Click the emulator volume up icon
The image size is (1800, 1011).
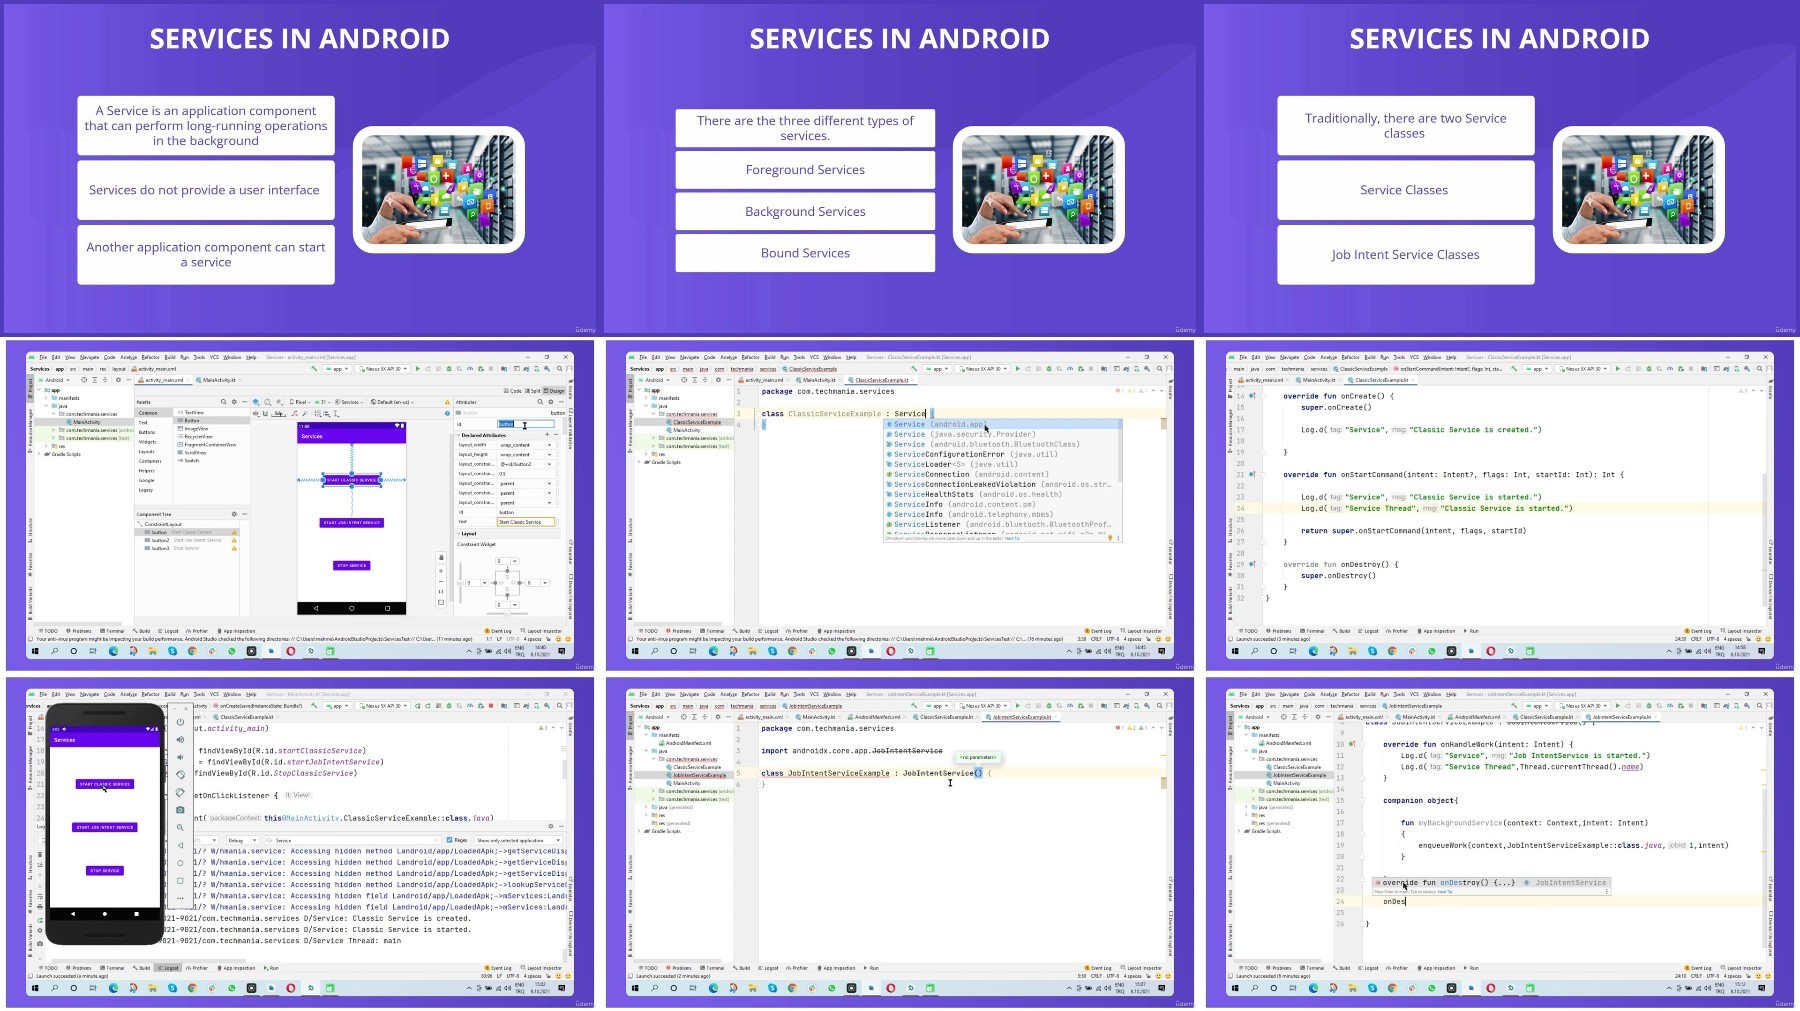[180, 740]
